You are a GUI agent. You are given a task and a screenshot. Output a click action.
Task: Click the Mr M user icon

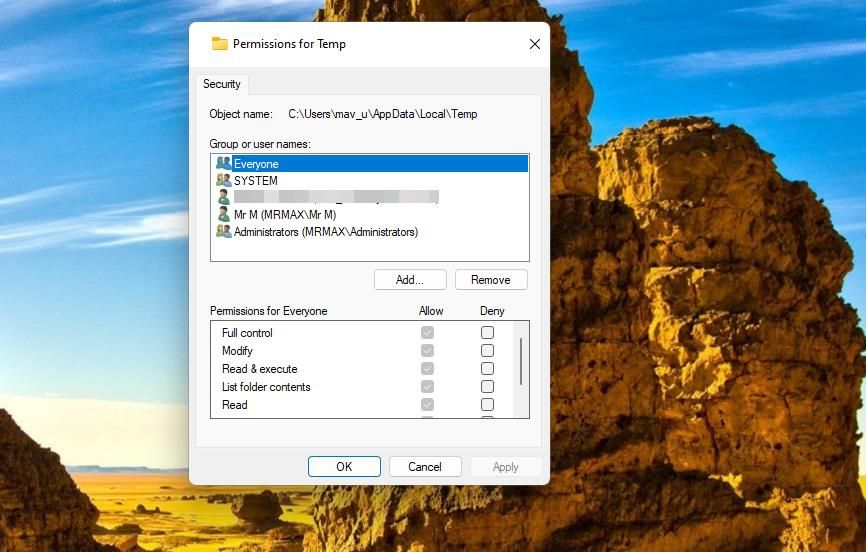(x=223, y=214)
